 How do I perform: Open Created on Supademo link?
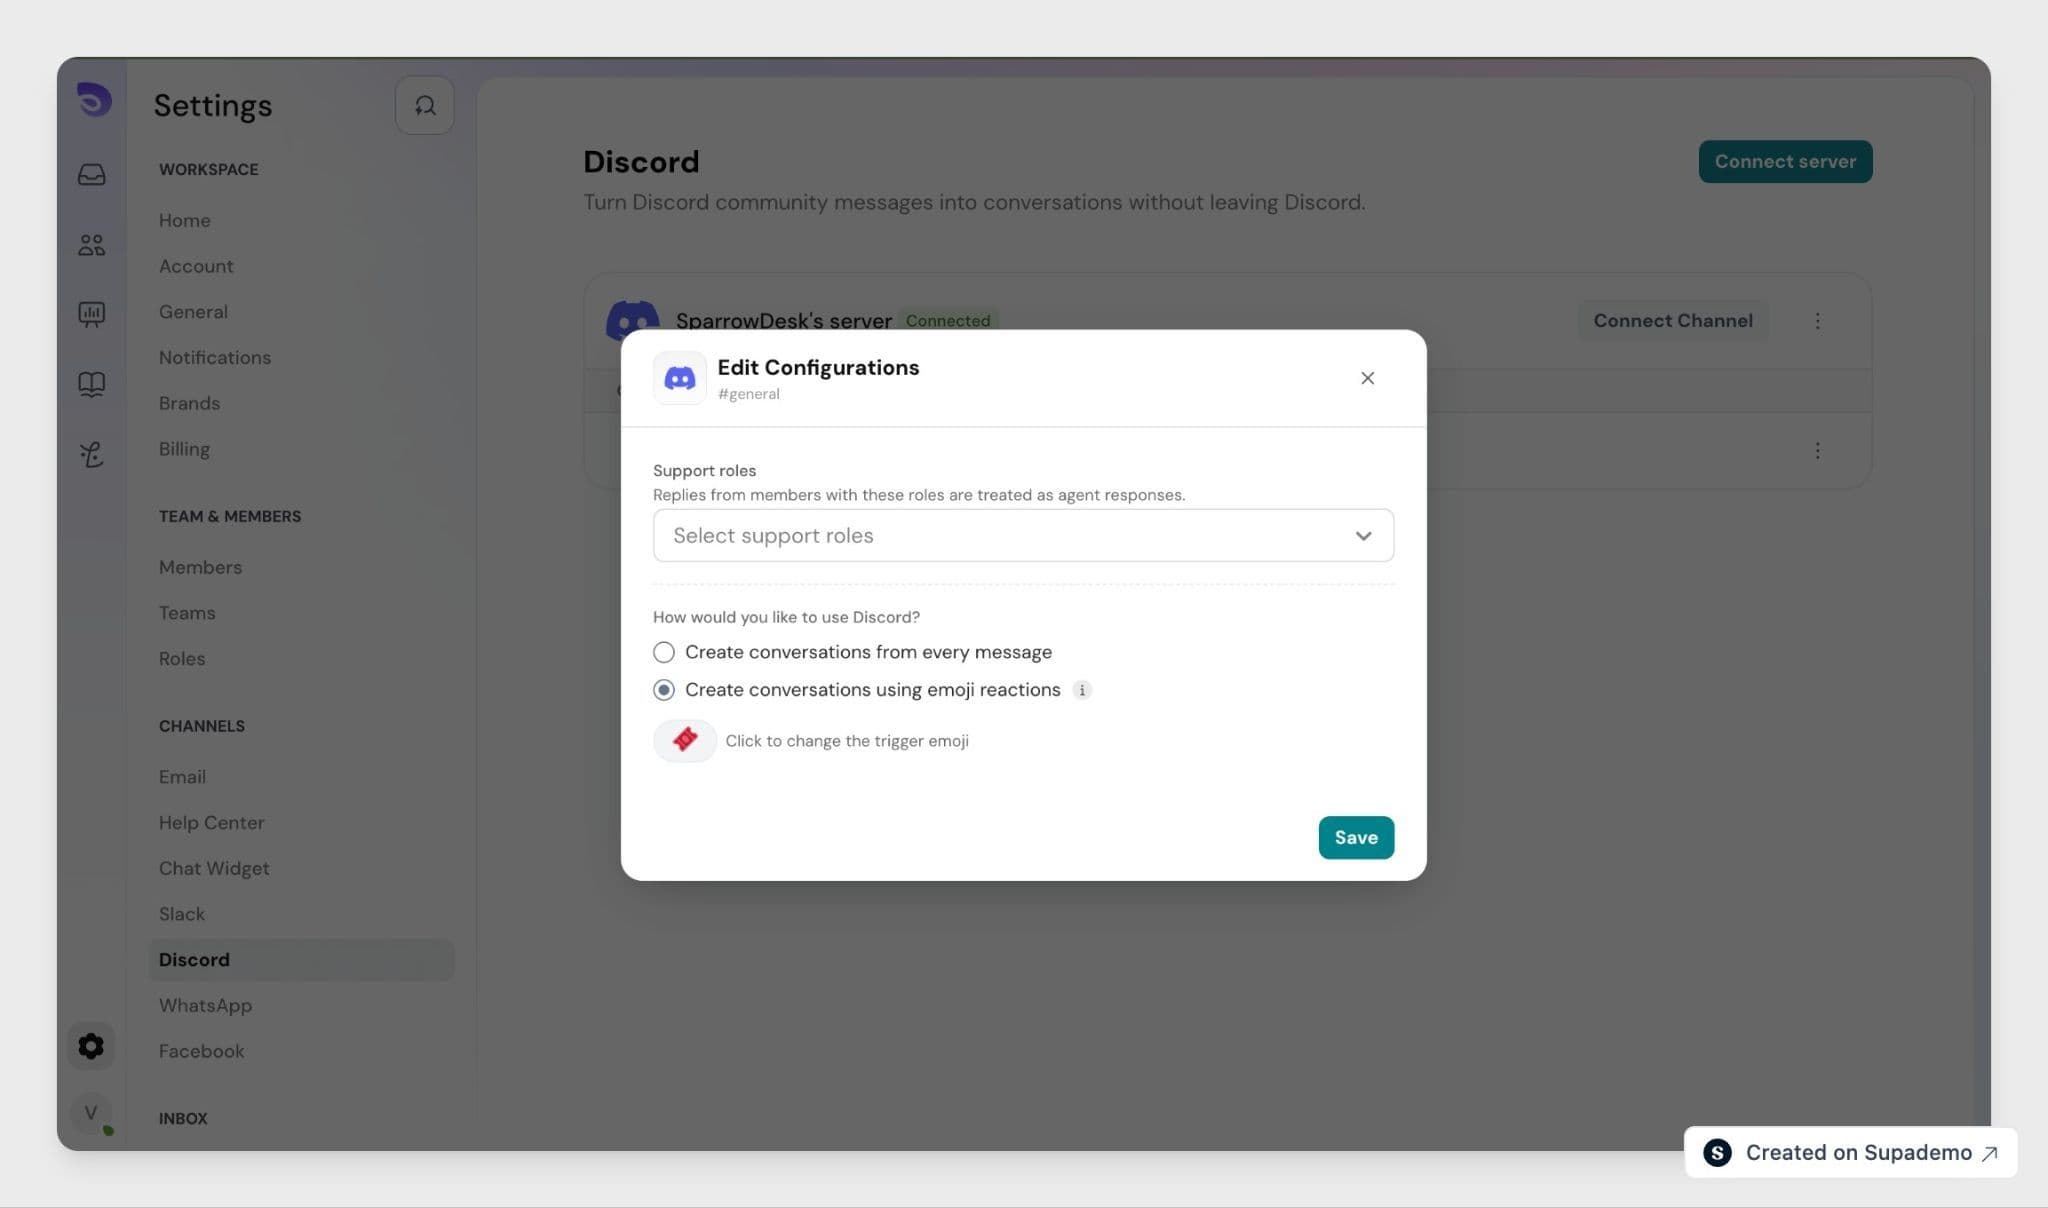pos(1851,1152)
